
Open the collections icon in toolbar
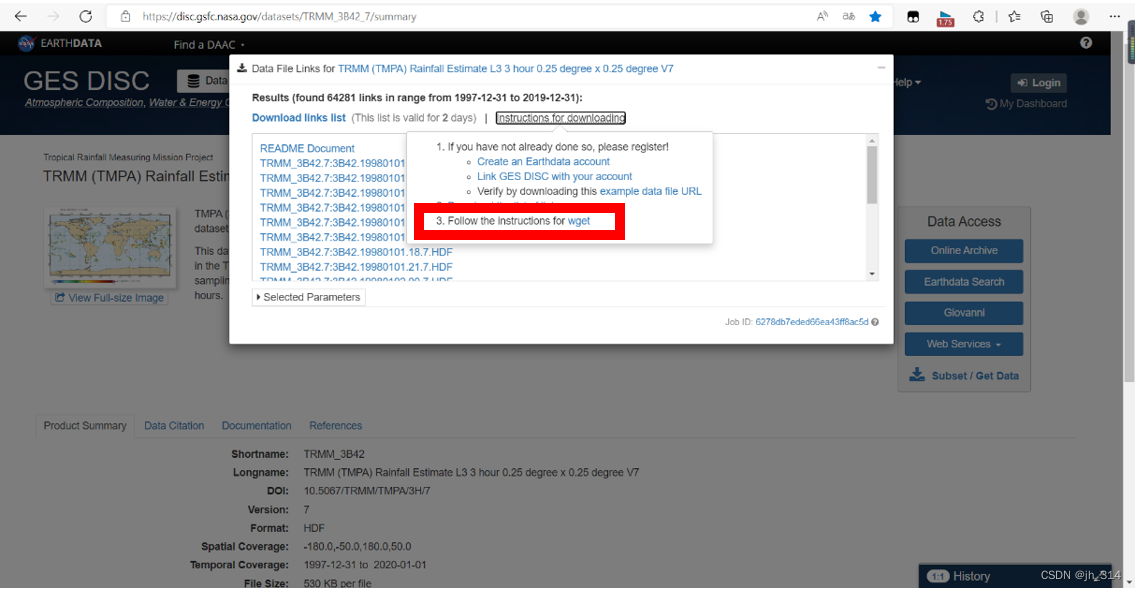(1046, 16)
